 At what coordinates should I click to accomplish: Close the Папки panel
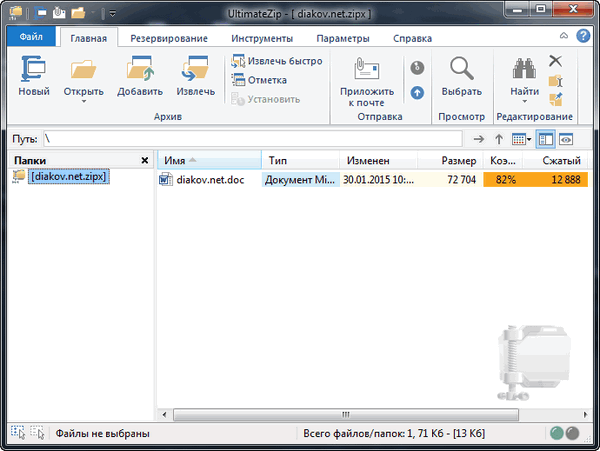coord(145,160)
